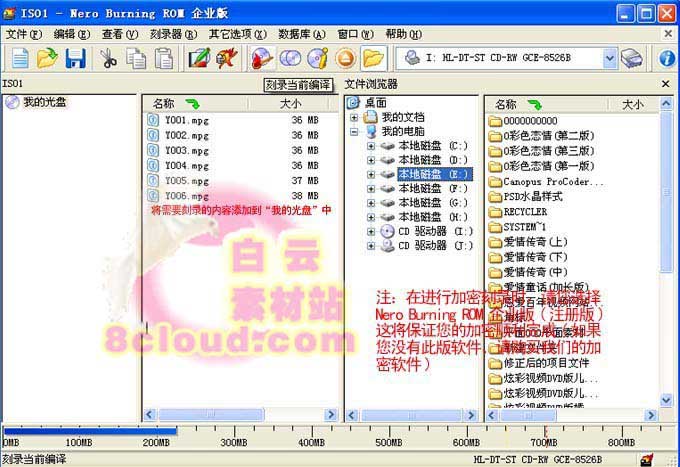Toggle the file browser folder icon
680x467 pixels.
pos(373,58)
